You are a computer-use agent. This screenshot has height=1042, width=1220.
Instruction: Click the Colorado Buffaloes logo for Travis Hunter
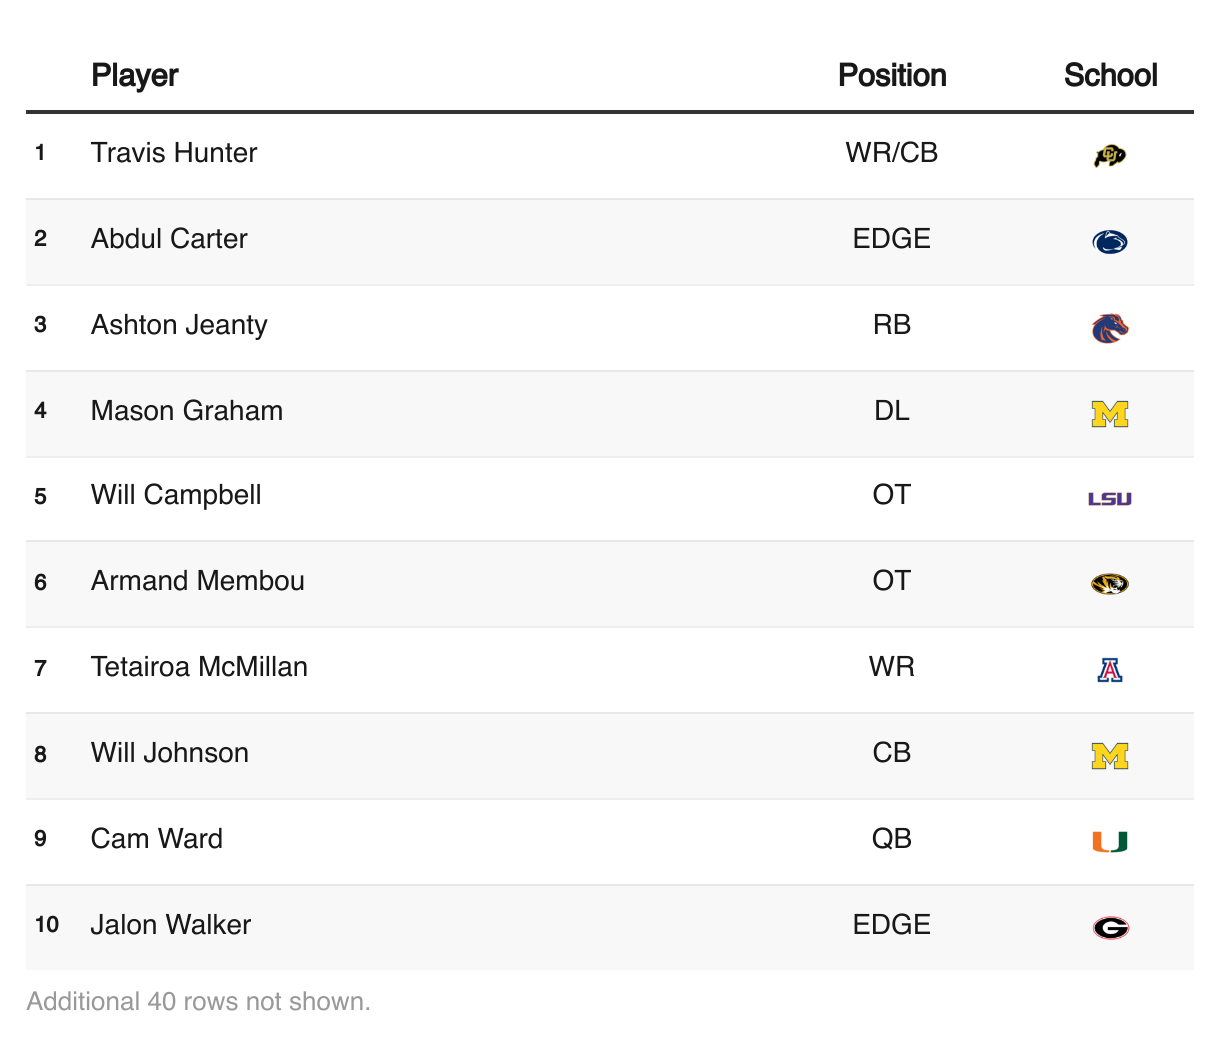1110,155
